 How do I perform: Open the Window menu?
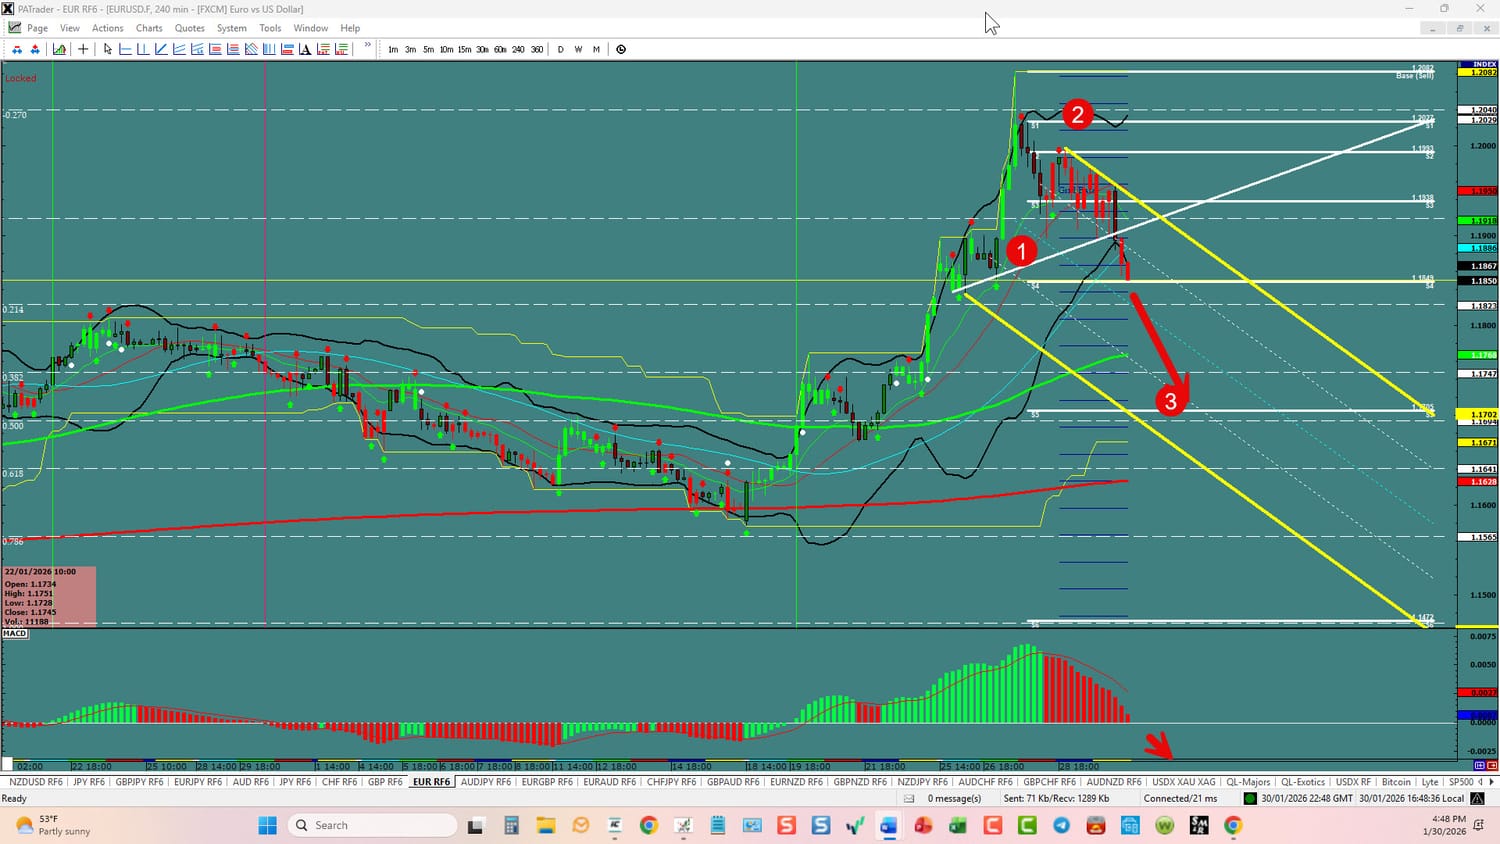point(311,28)
